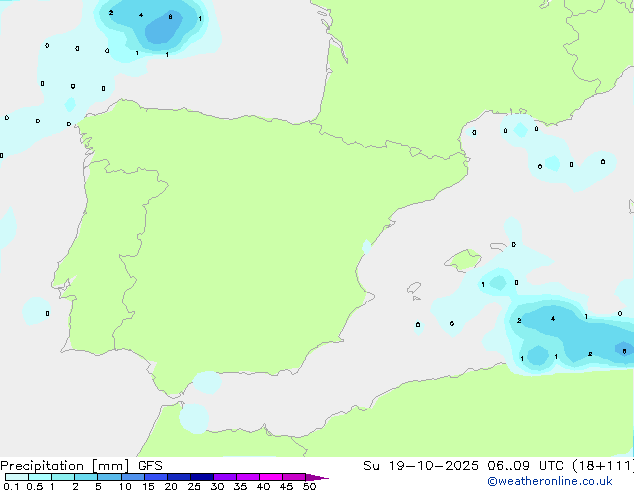The height and width of the screenshot is (490, 634).
Task: Select the 30 mm purple legend swatch
Action: point(225,477)
